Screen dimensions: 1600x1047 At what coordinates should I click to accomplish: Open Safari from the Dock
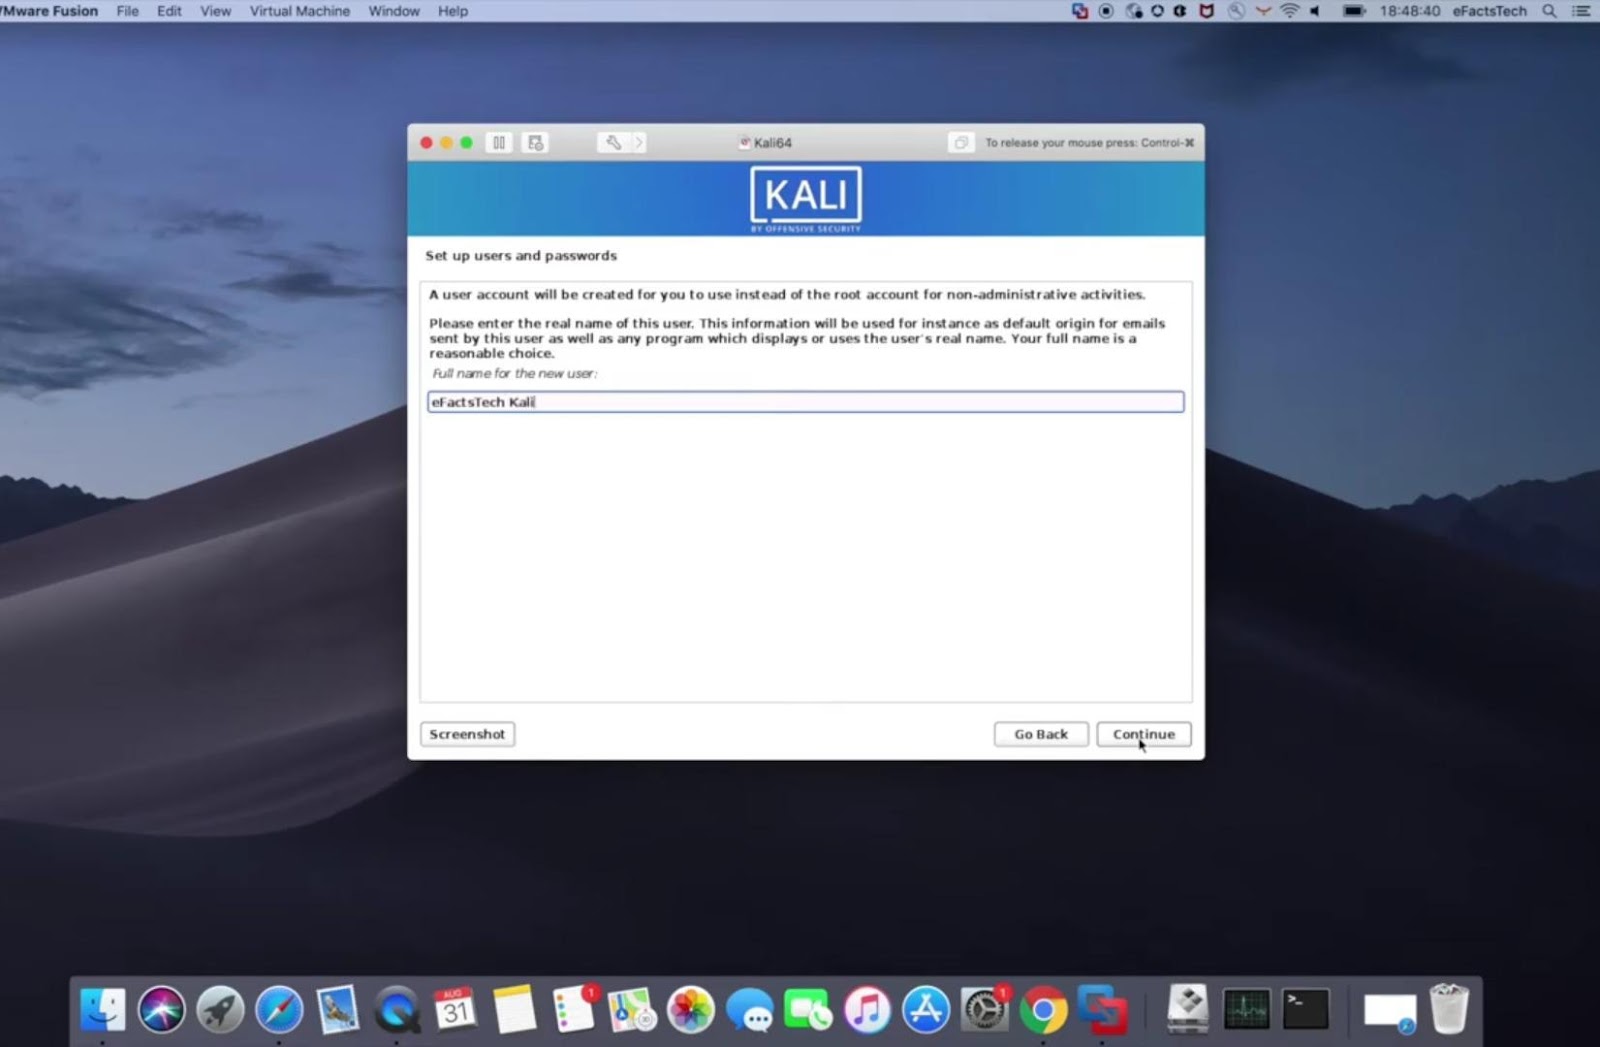click(279, 1009)
